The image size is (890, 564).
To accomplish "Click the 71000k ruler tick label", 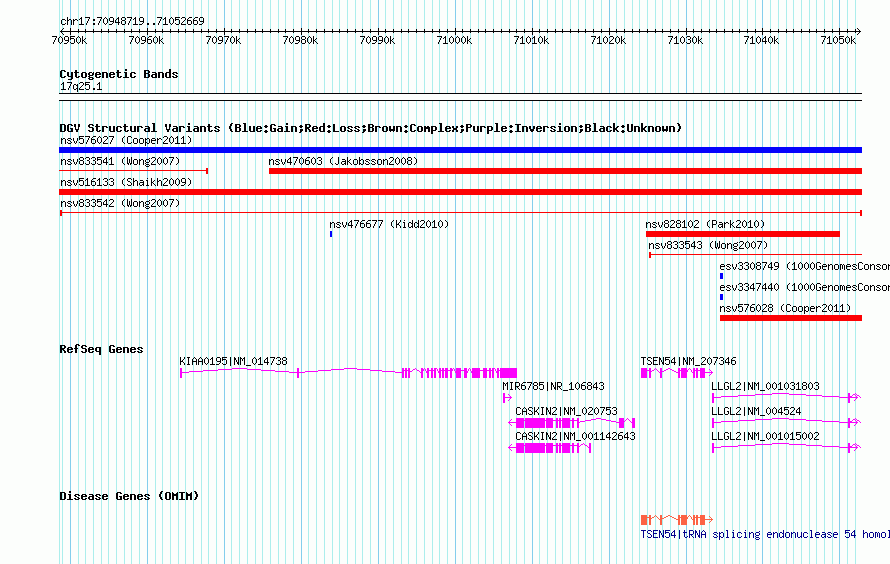I will (454, 40).
